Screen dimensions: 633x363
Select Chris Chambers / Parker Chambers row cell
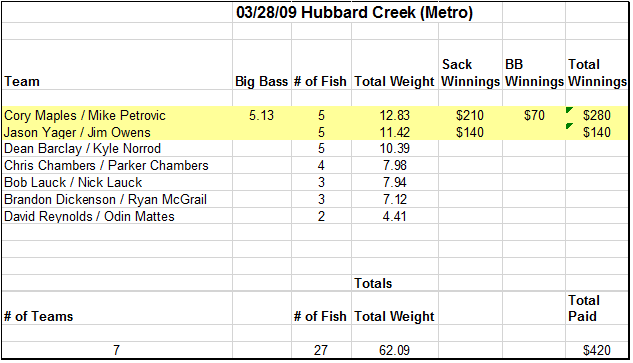pyautogui.click(x=117, y=166)
